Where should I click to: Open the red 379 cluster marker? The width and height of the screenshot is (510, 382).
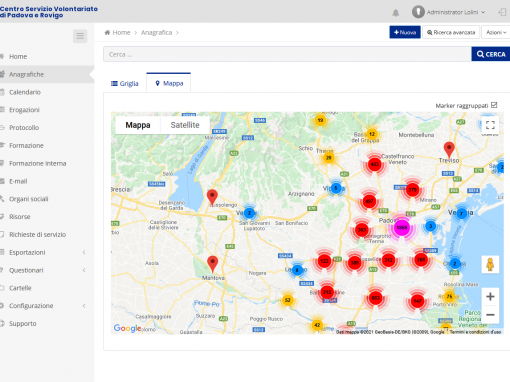(413, 190)
